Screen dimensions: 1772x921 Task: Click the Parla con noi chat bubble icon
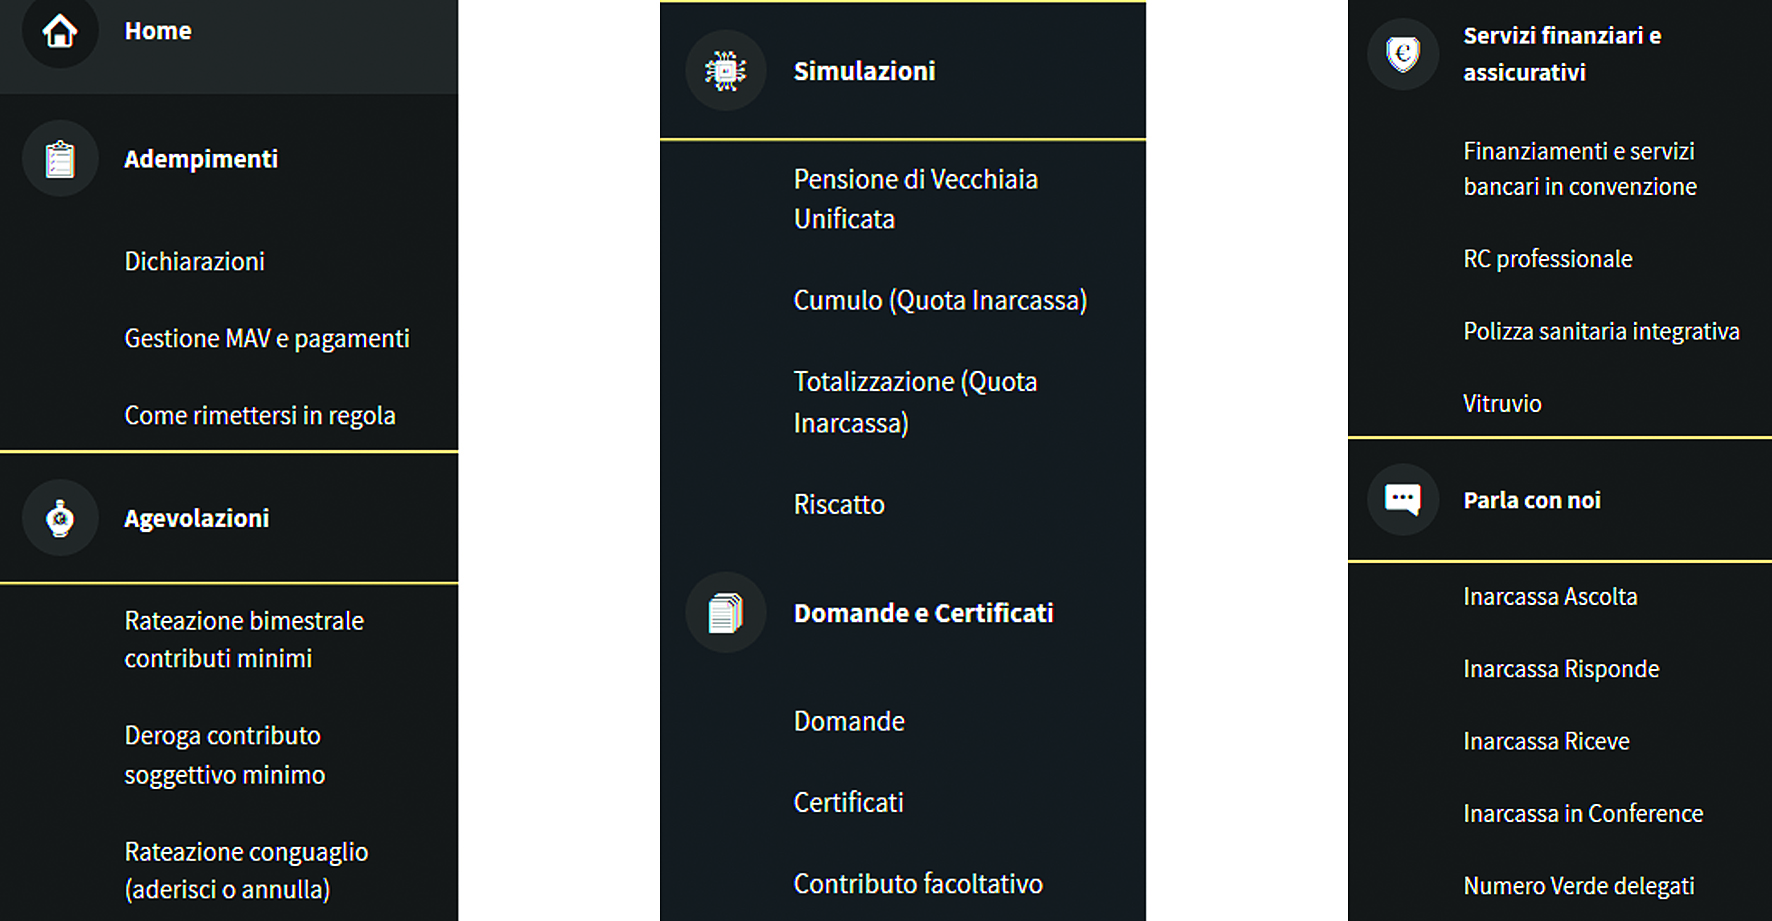coord(1403,499)
